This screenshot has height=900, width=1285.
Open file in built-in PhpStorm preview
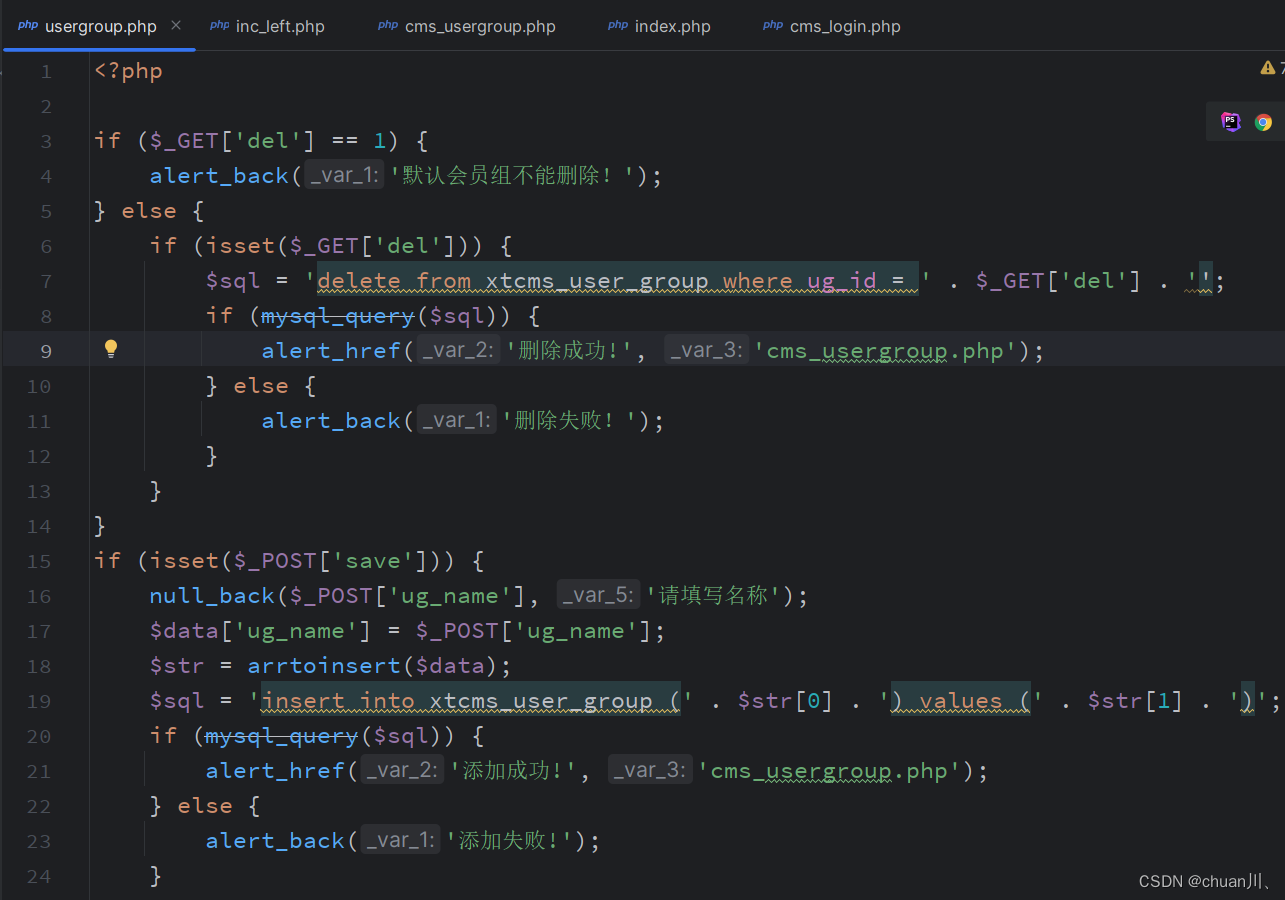1231,122
